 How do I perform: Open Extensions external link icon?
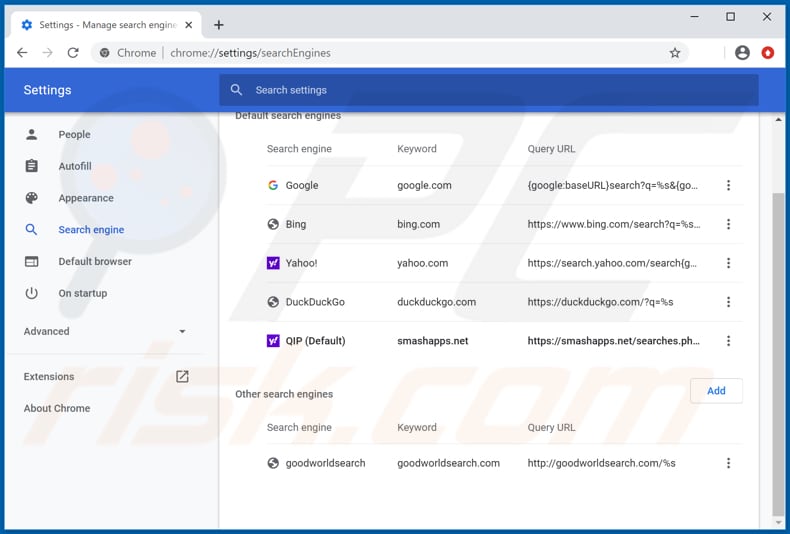(x=182, y=377)
